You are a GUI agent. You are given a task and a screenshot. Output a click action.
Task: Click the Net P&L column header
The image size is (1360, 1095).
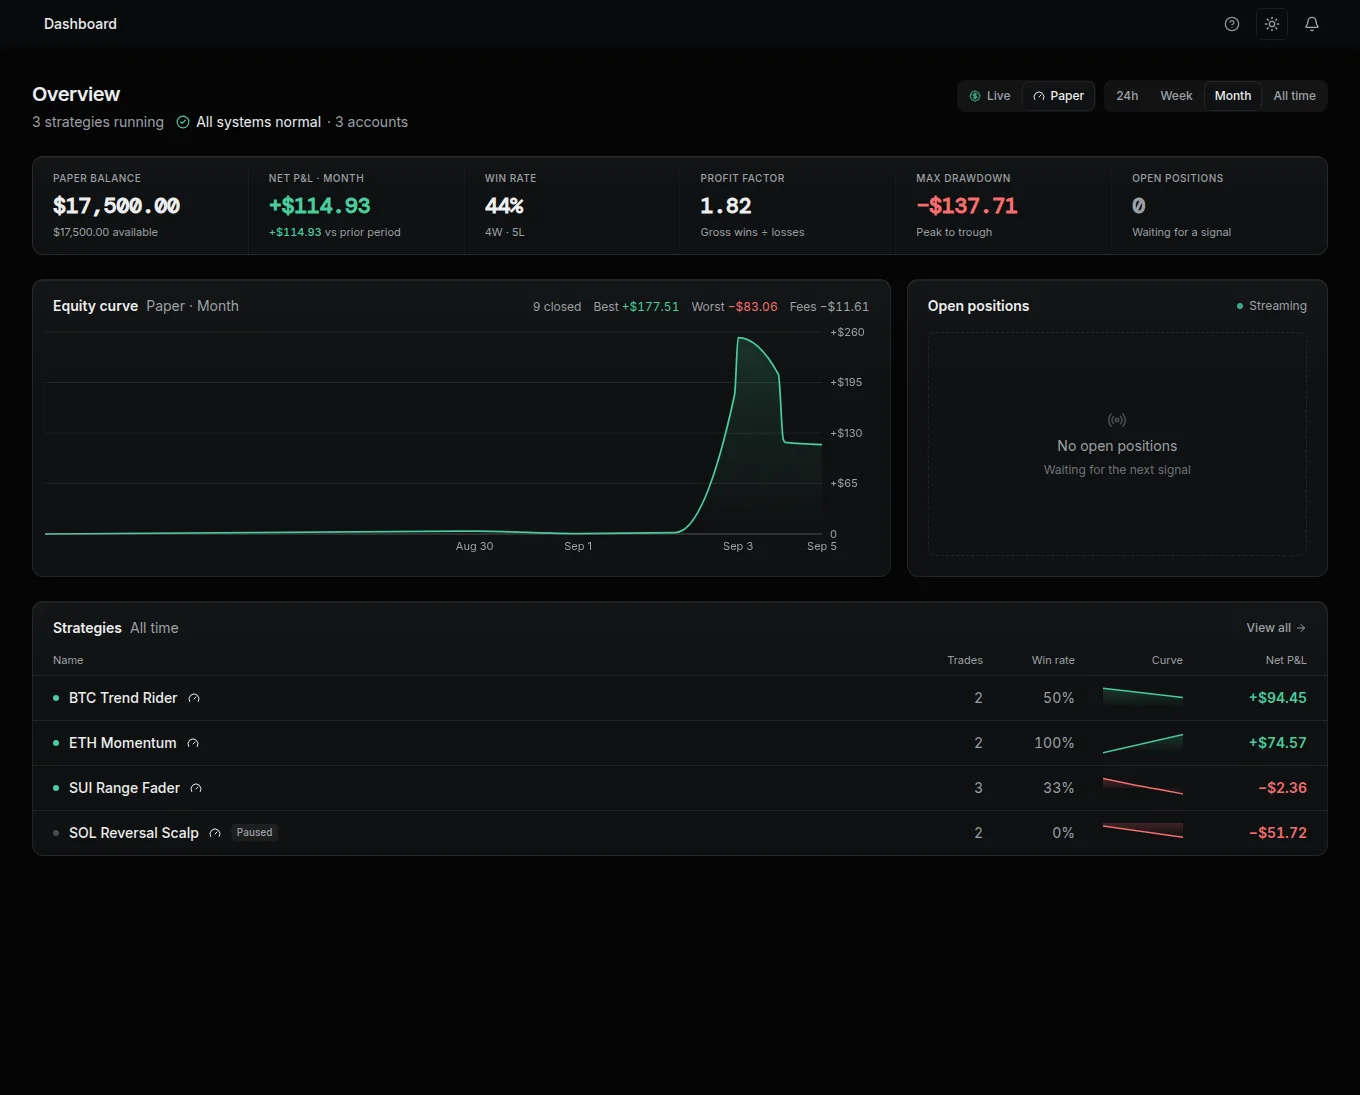1286,660
